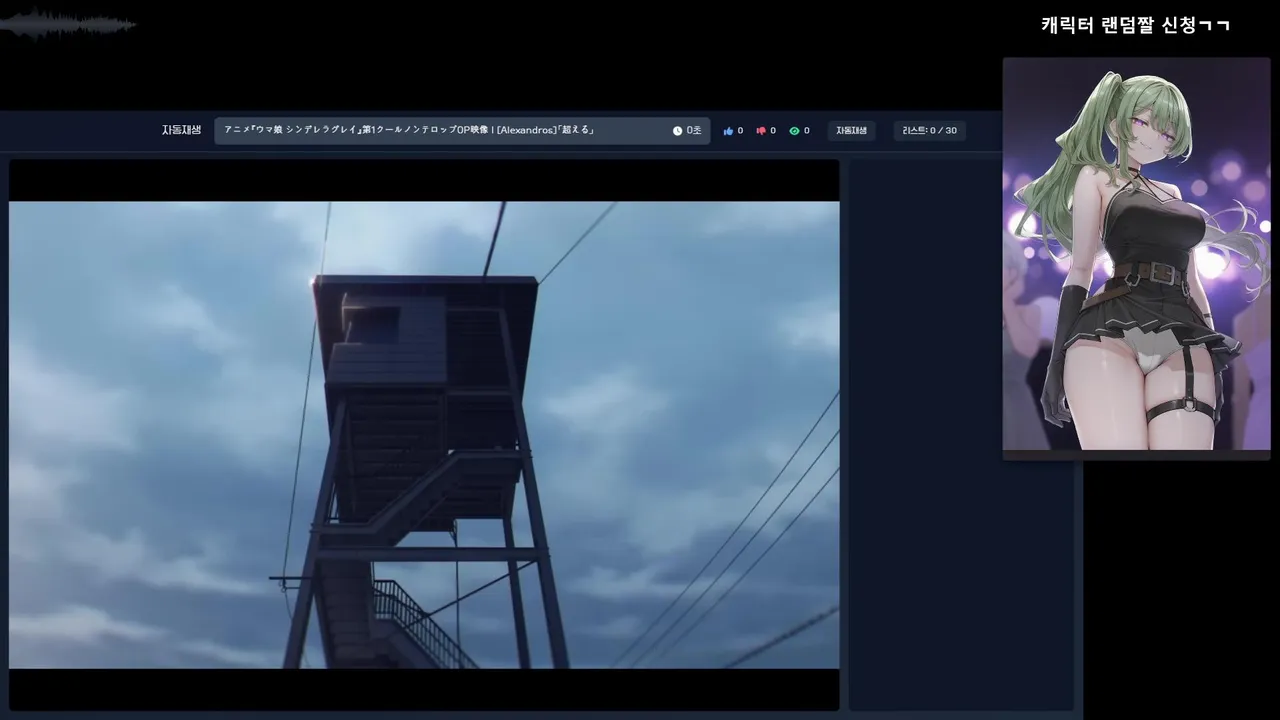The image size is (1280, 720).
Task: Open the 리스트: 0 / 30 playlist button
Action: pos(929,131)
